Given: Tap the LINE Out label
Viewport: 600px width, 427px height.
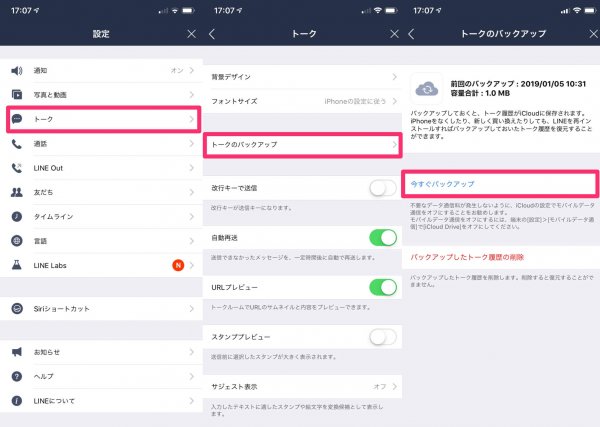Looking at the screenshot, I should (x=48, y=168).
